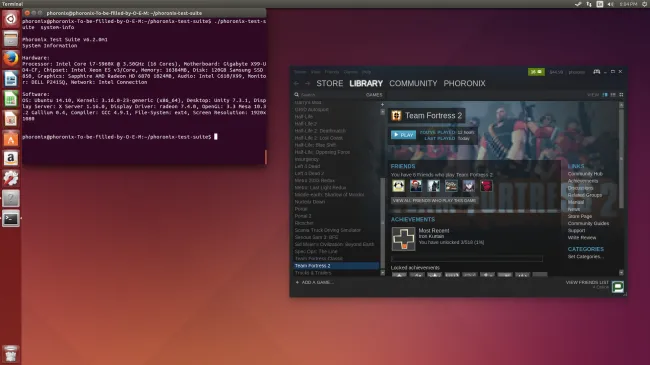Click the green Steam notifications inbox button
The width and height of the screenshot is (650, 365).
(x=536, y=72)
